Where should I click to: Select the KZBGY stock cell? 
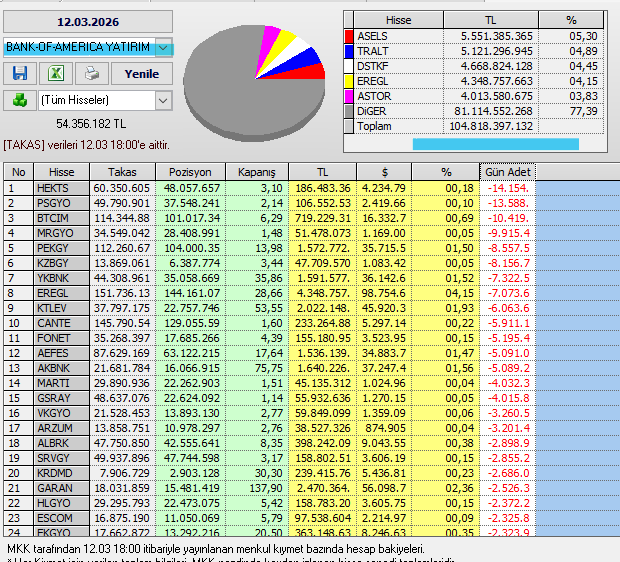click(62, 263)
